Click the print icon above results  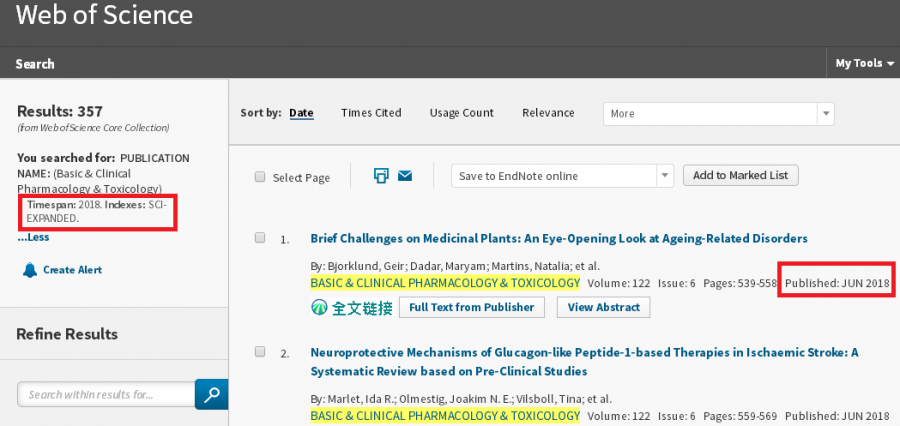point(381,176)
